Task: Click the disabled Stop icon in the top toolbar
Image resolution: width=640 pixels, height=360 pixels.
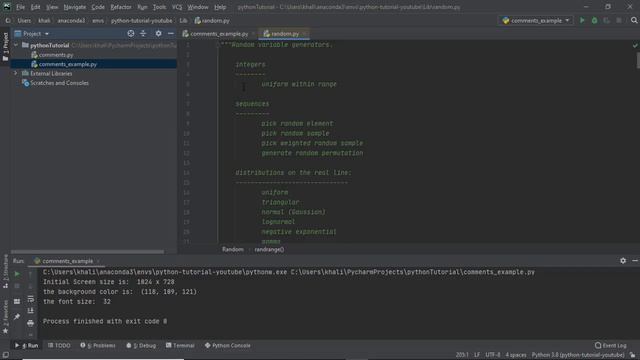Action: point(619,20)
